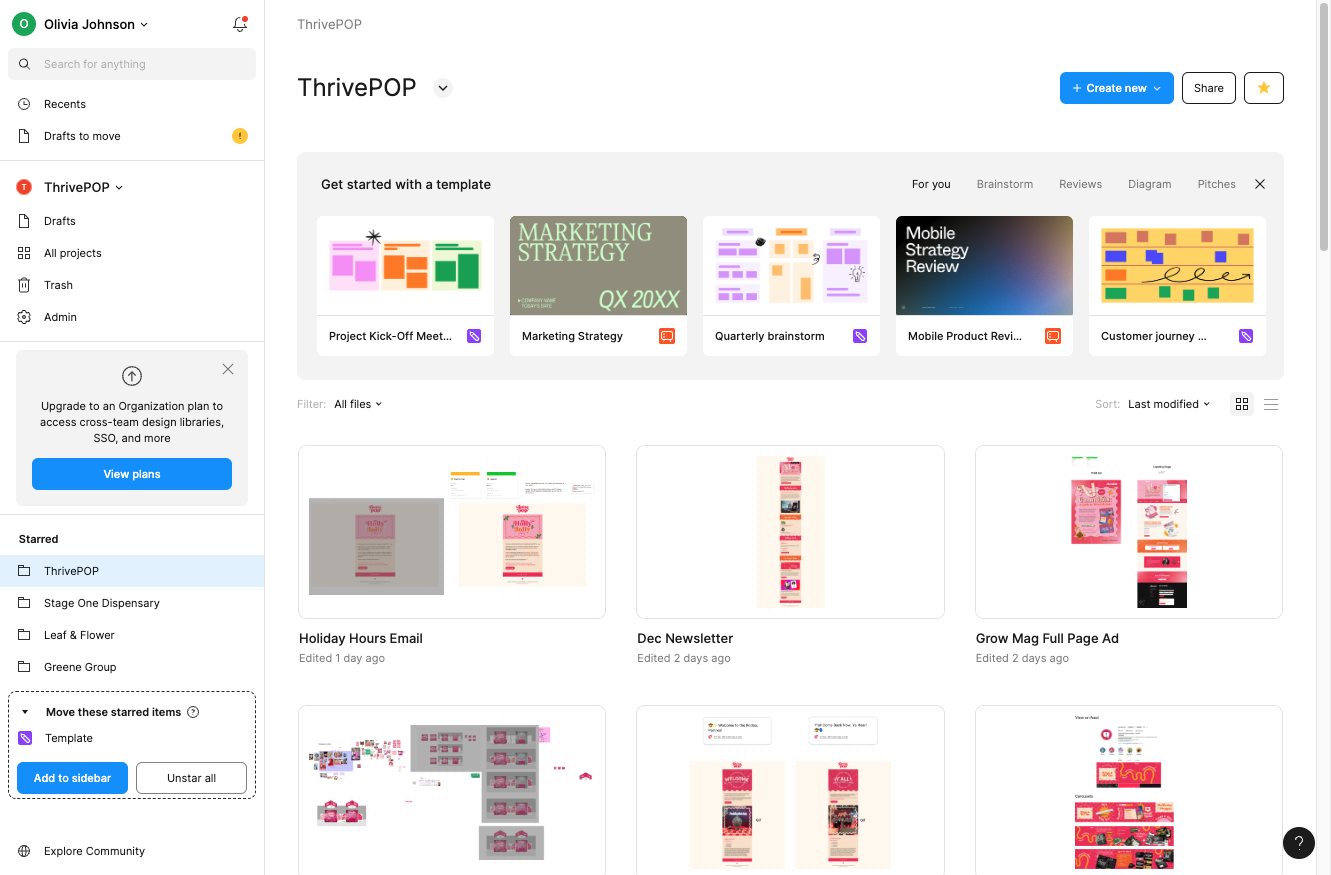Click Slides icon on Mobile Product Review card
1331x875 pixels.
click(1053, 336)
